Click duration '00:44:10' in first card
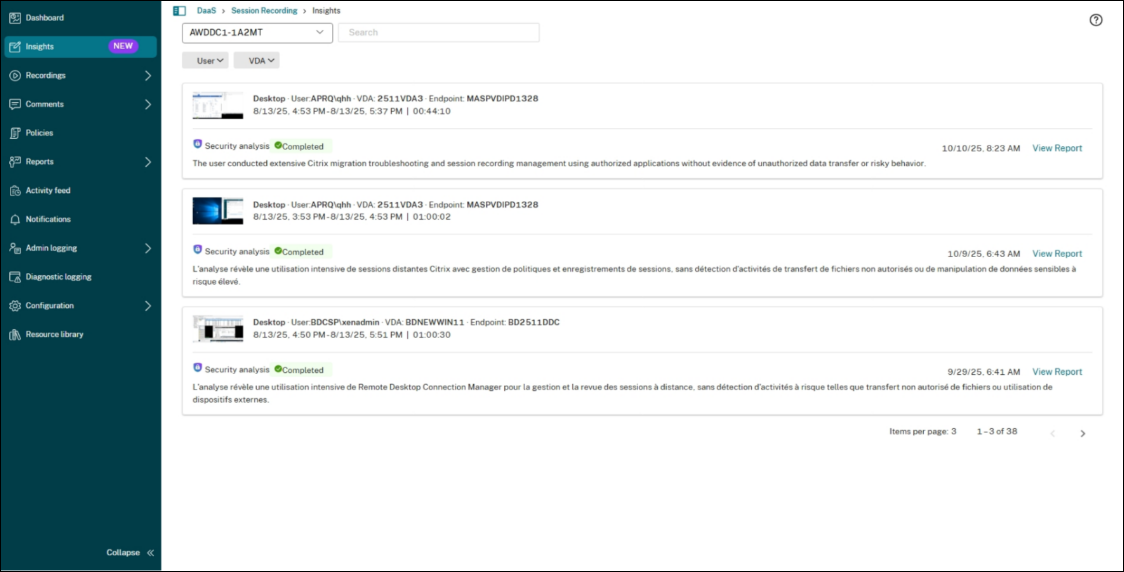Screen dimensions: 1124x572 point(432,111)
